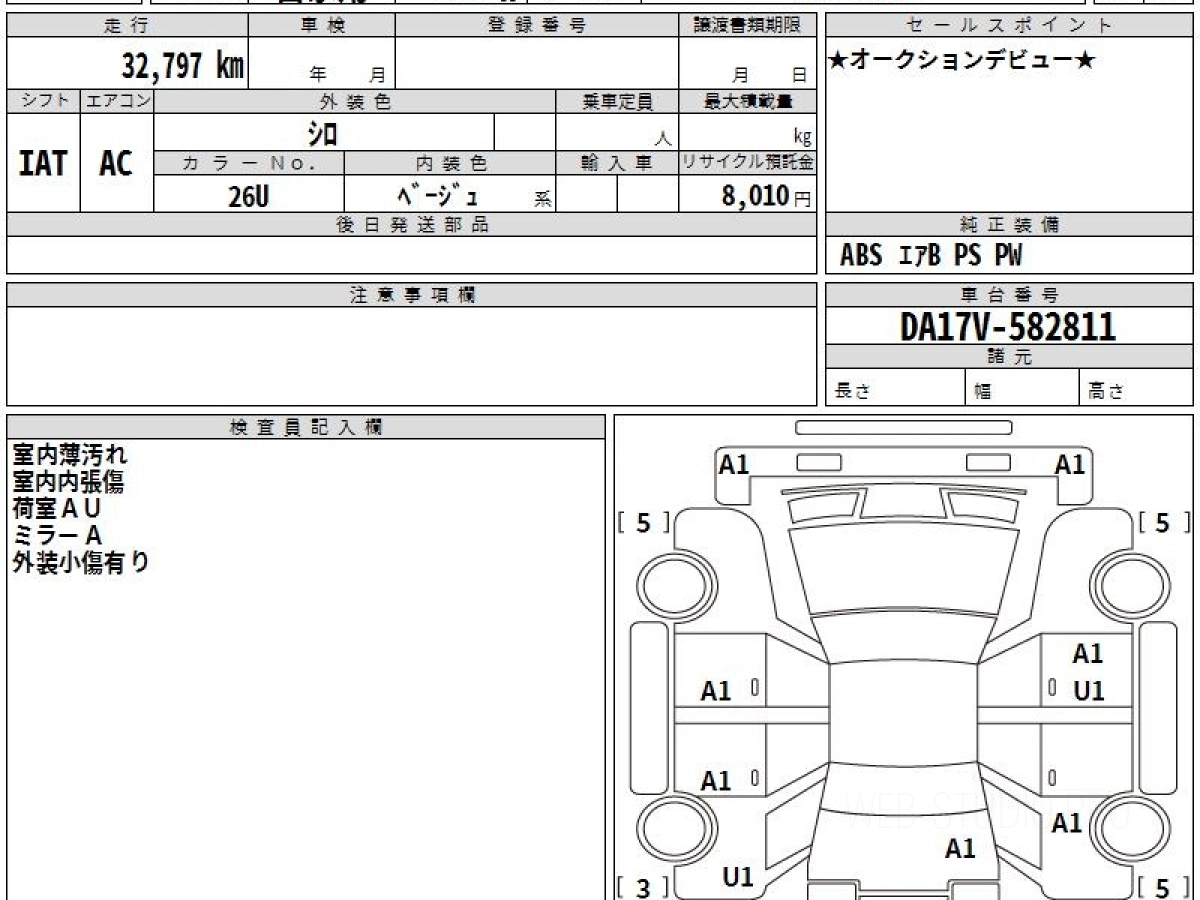Screen dimensions: 1200x900
Task: Click the 外装小傷有り inspector note
Action: (x=81, y=563)
